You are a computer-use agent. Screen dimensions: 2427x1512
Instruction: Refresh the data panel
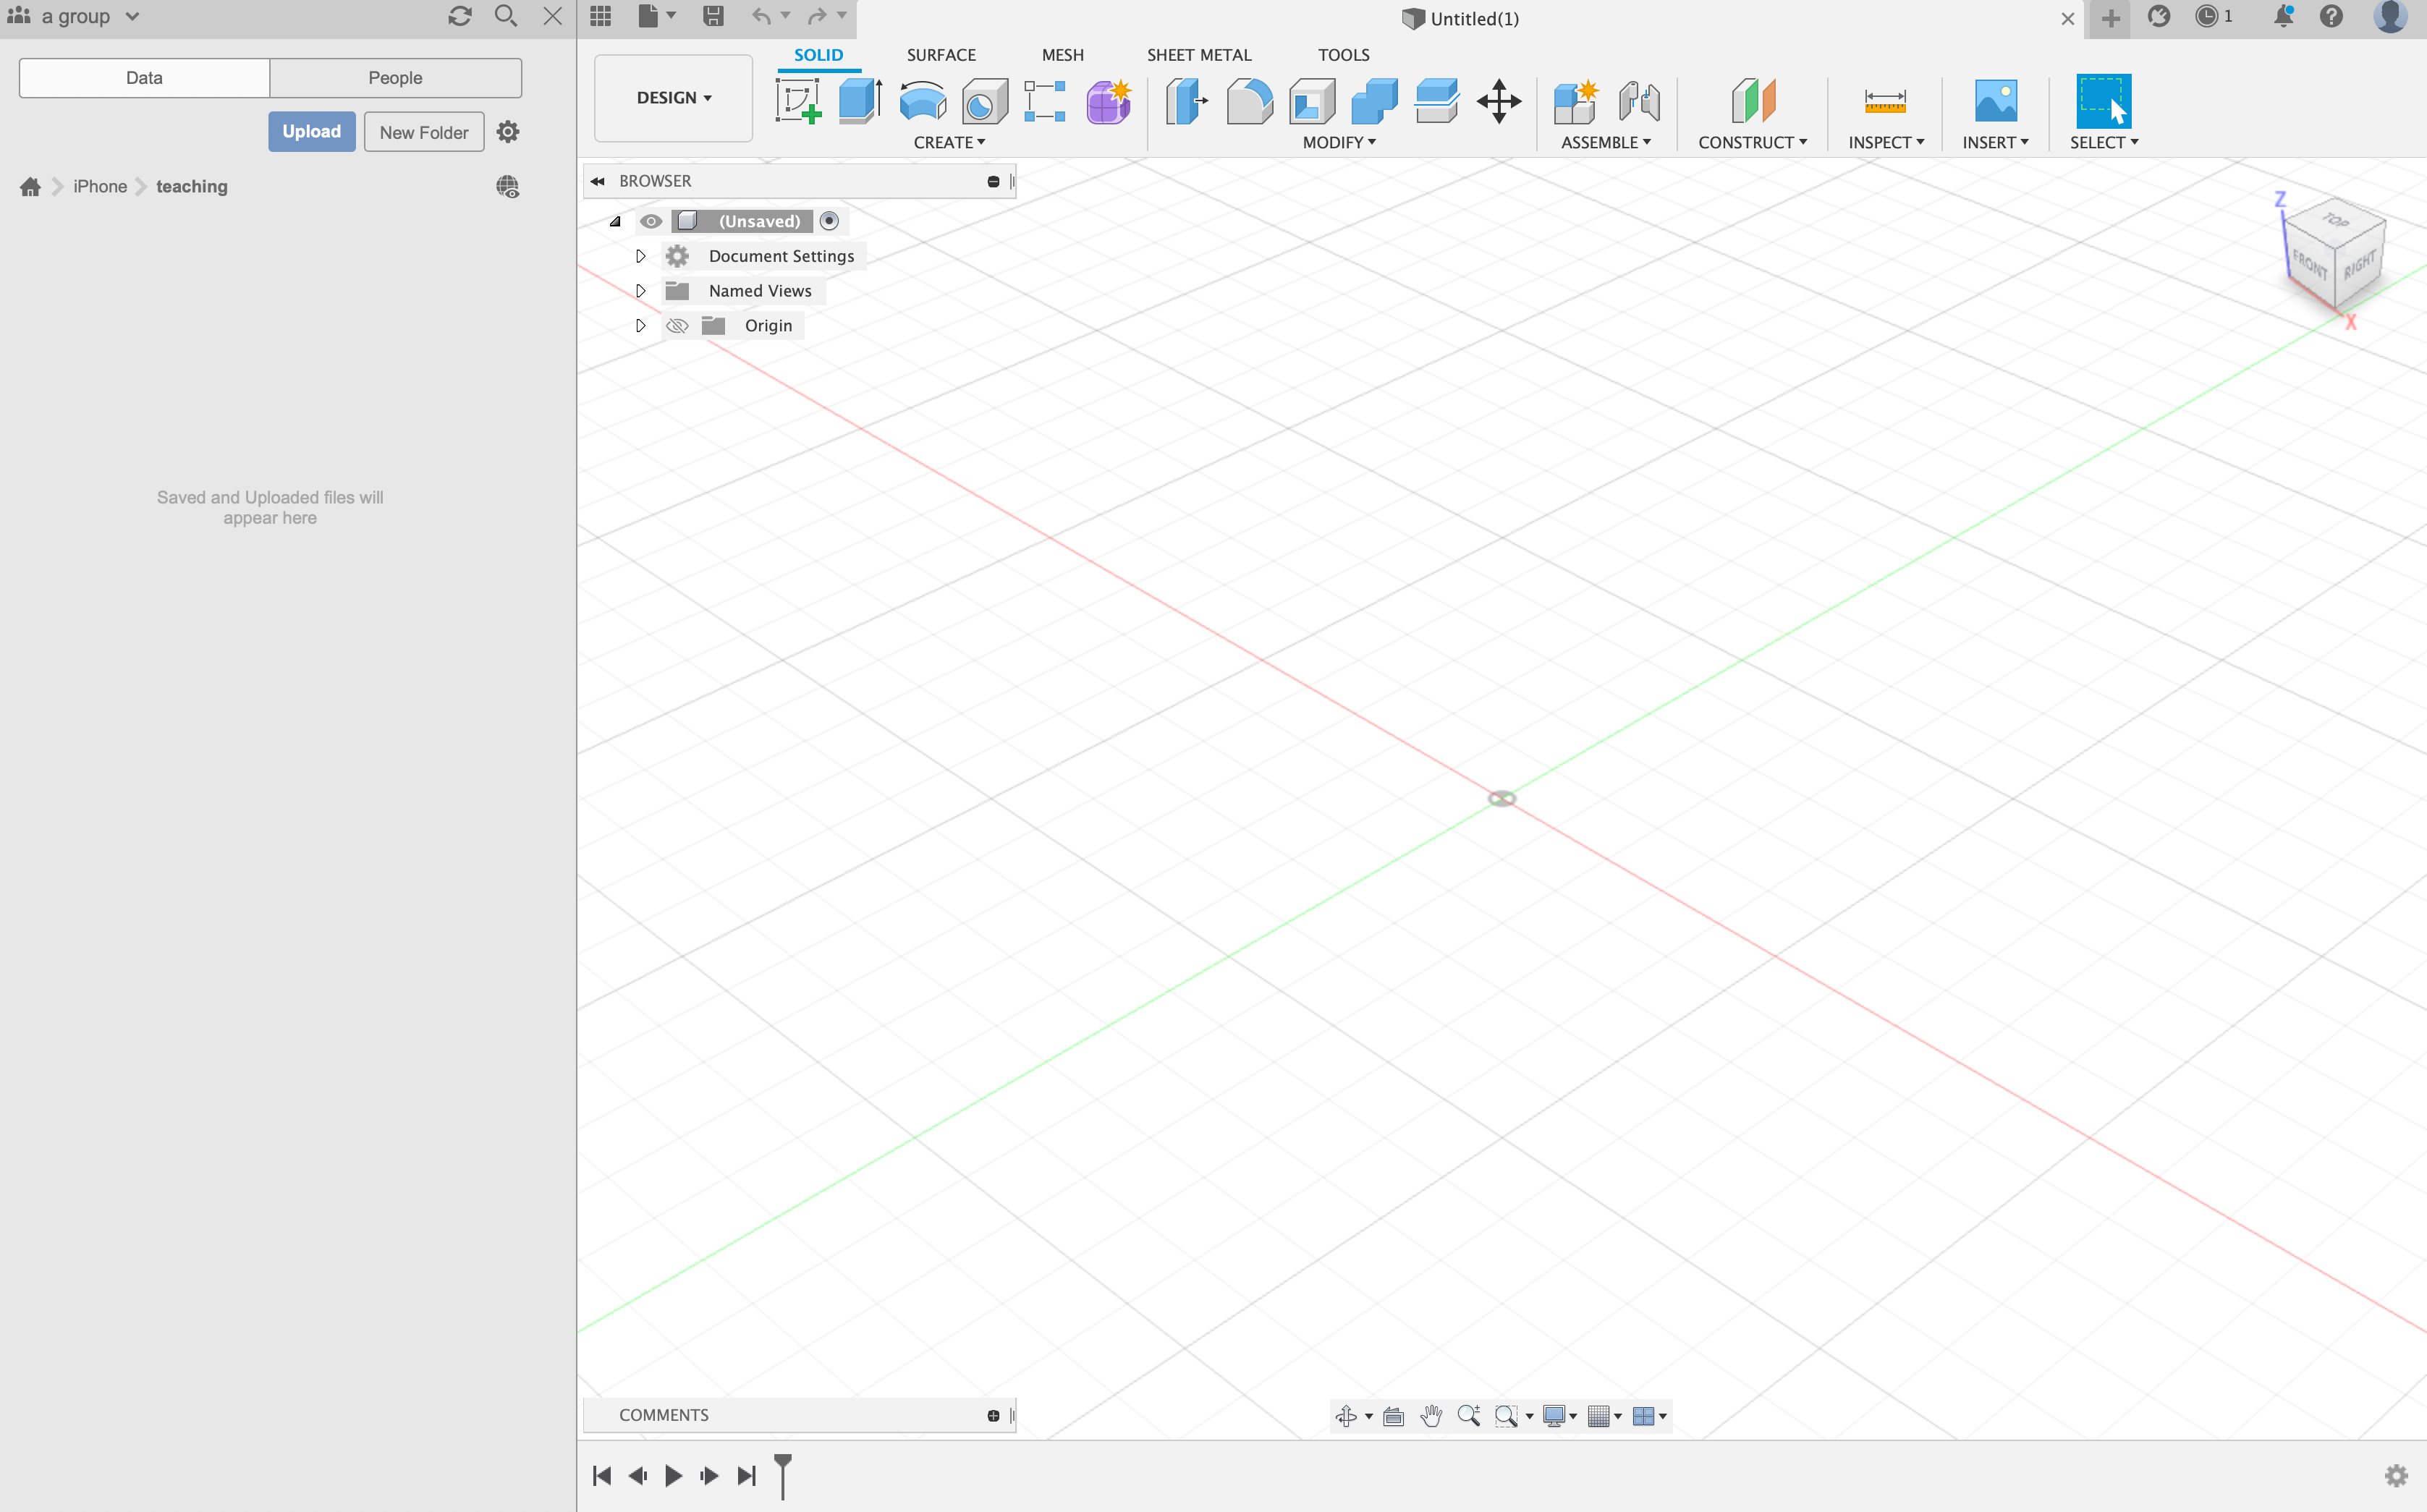pos(459,16)
